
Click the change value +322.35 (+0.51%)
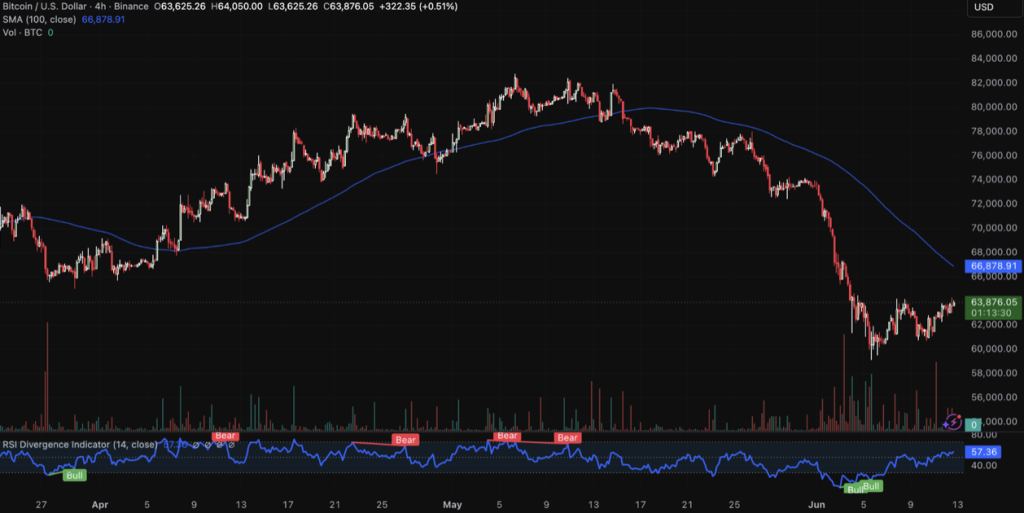pos(419,7)
